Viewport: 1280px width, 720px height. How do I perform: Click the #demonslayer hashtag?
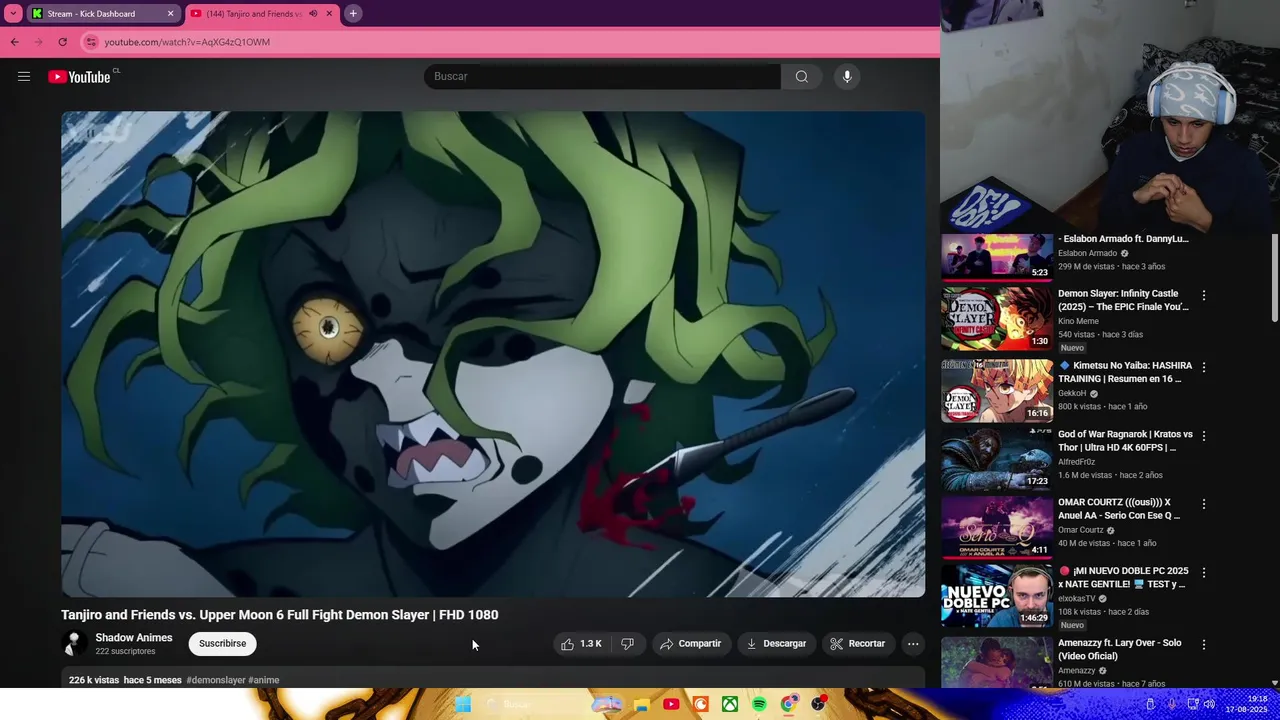216,680
